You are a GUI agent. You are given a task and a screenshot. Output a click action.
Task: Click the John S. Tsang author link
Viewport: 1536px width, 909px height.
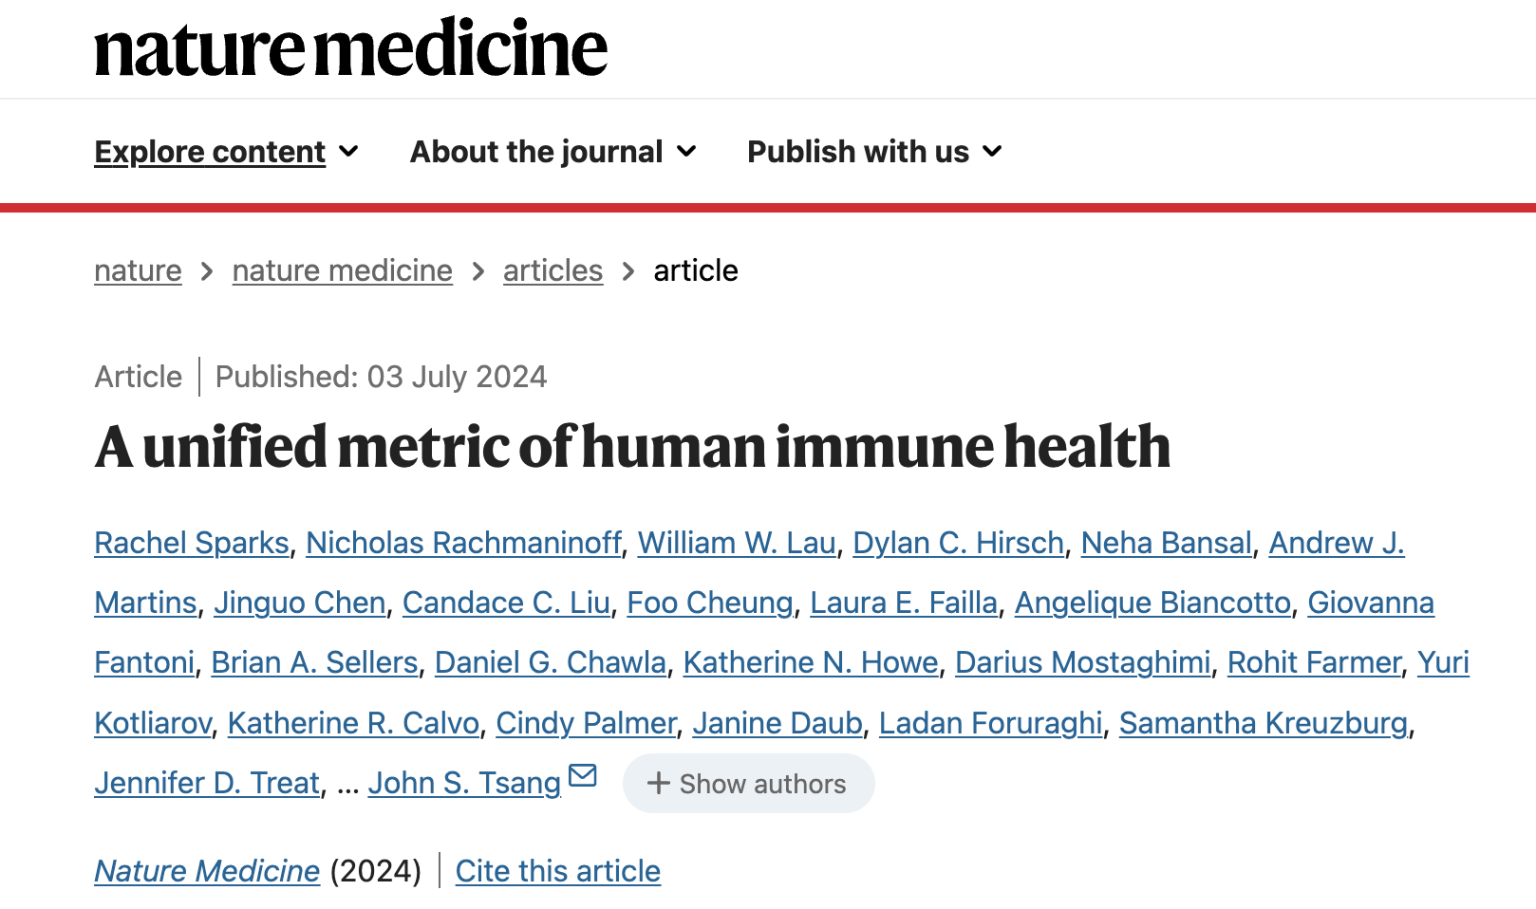click(464, 782)
